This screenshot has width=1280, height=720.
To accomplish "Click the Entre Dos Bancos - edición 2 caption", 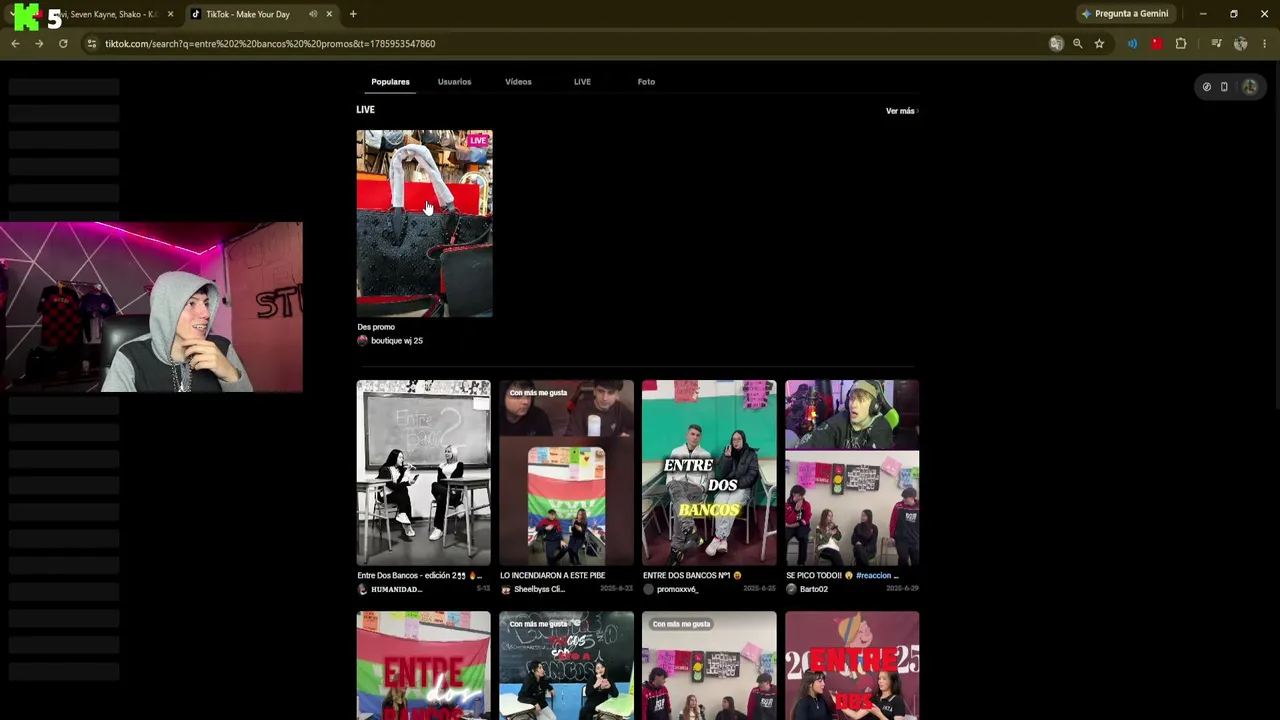I will (420, 576).
